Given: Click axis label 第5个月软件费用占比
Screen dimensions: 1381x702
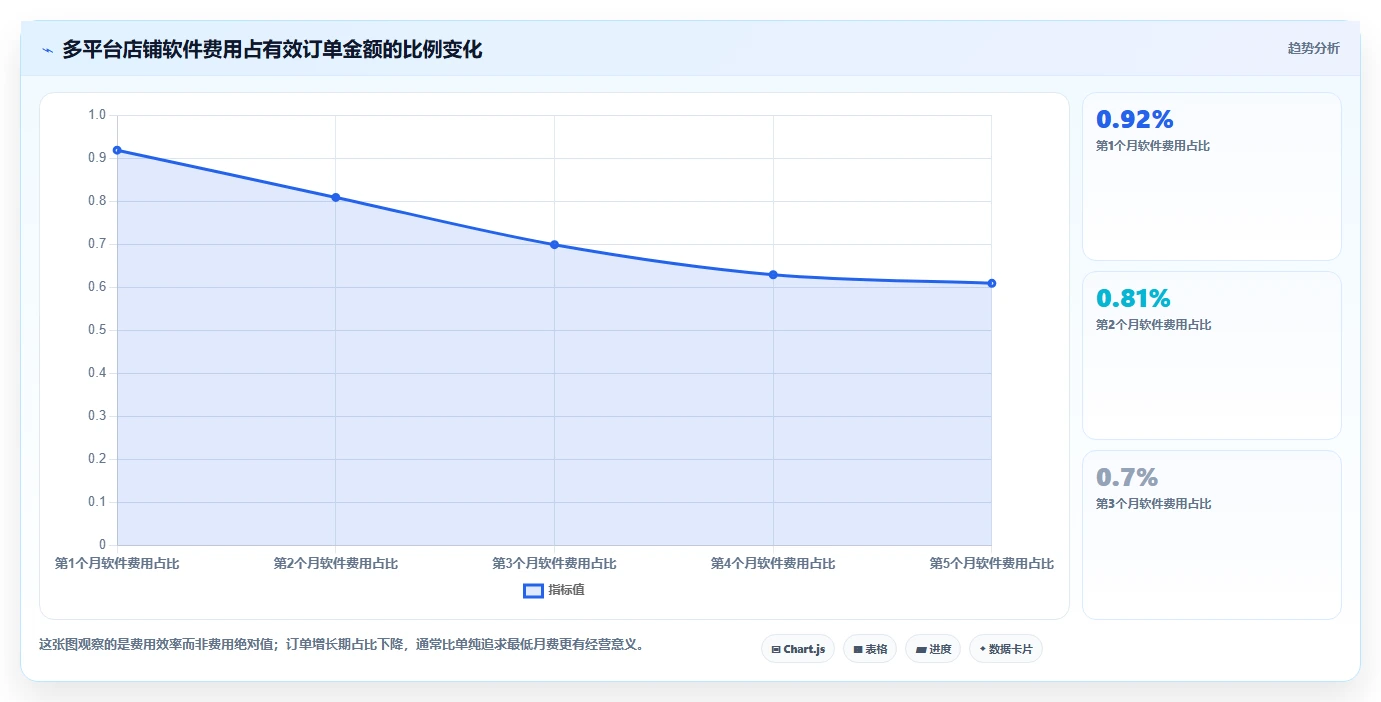Looking at the screenshot, I should click(x=992, y=564).
